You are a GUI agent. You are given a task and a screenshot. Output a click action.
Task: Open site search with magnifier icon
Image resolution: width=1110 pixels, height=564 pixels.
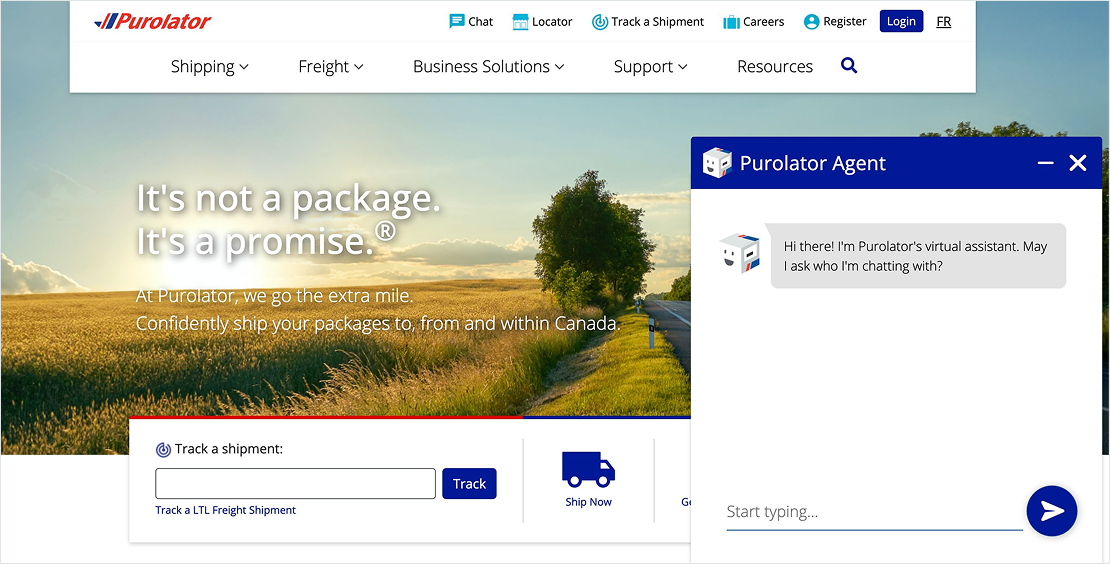[x=849, y=66]
